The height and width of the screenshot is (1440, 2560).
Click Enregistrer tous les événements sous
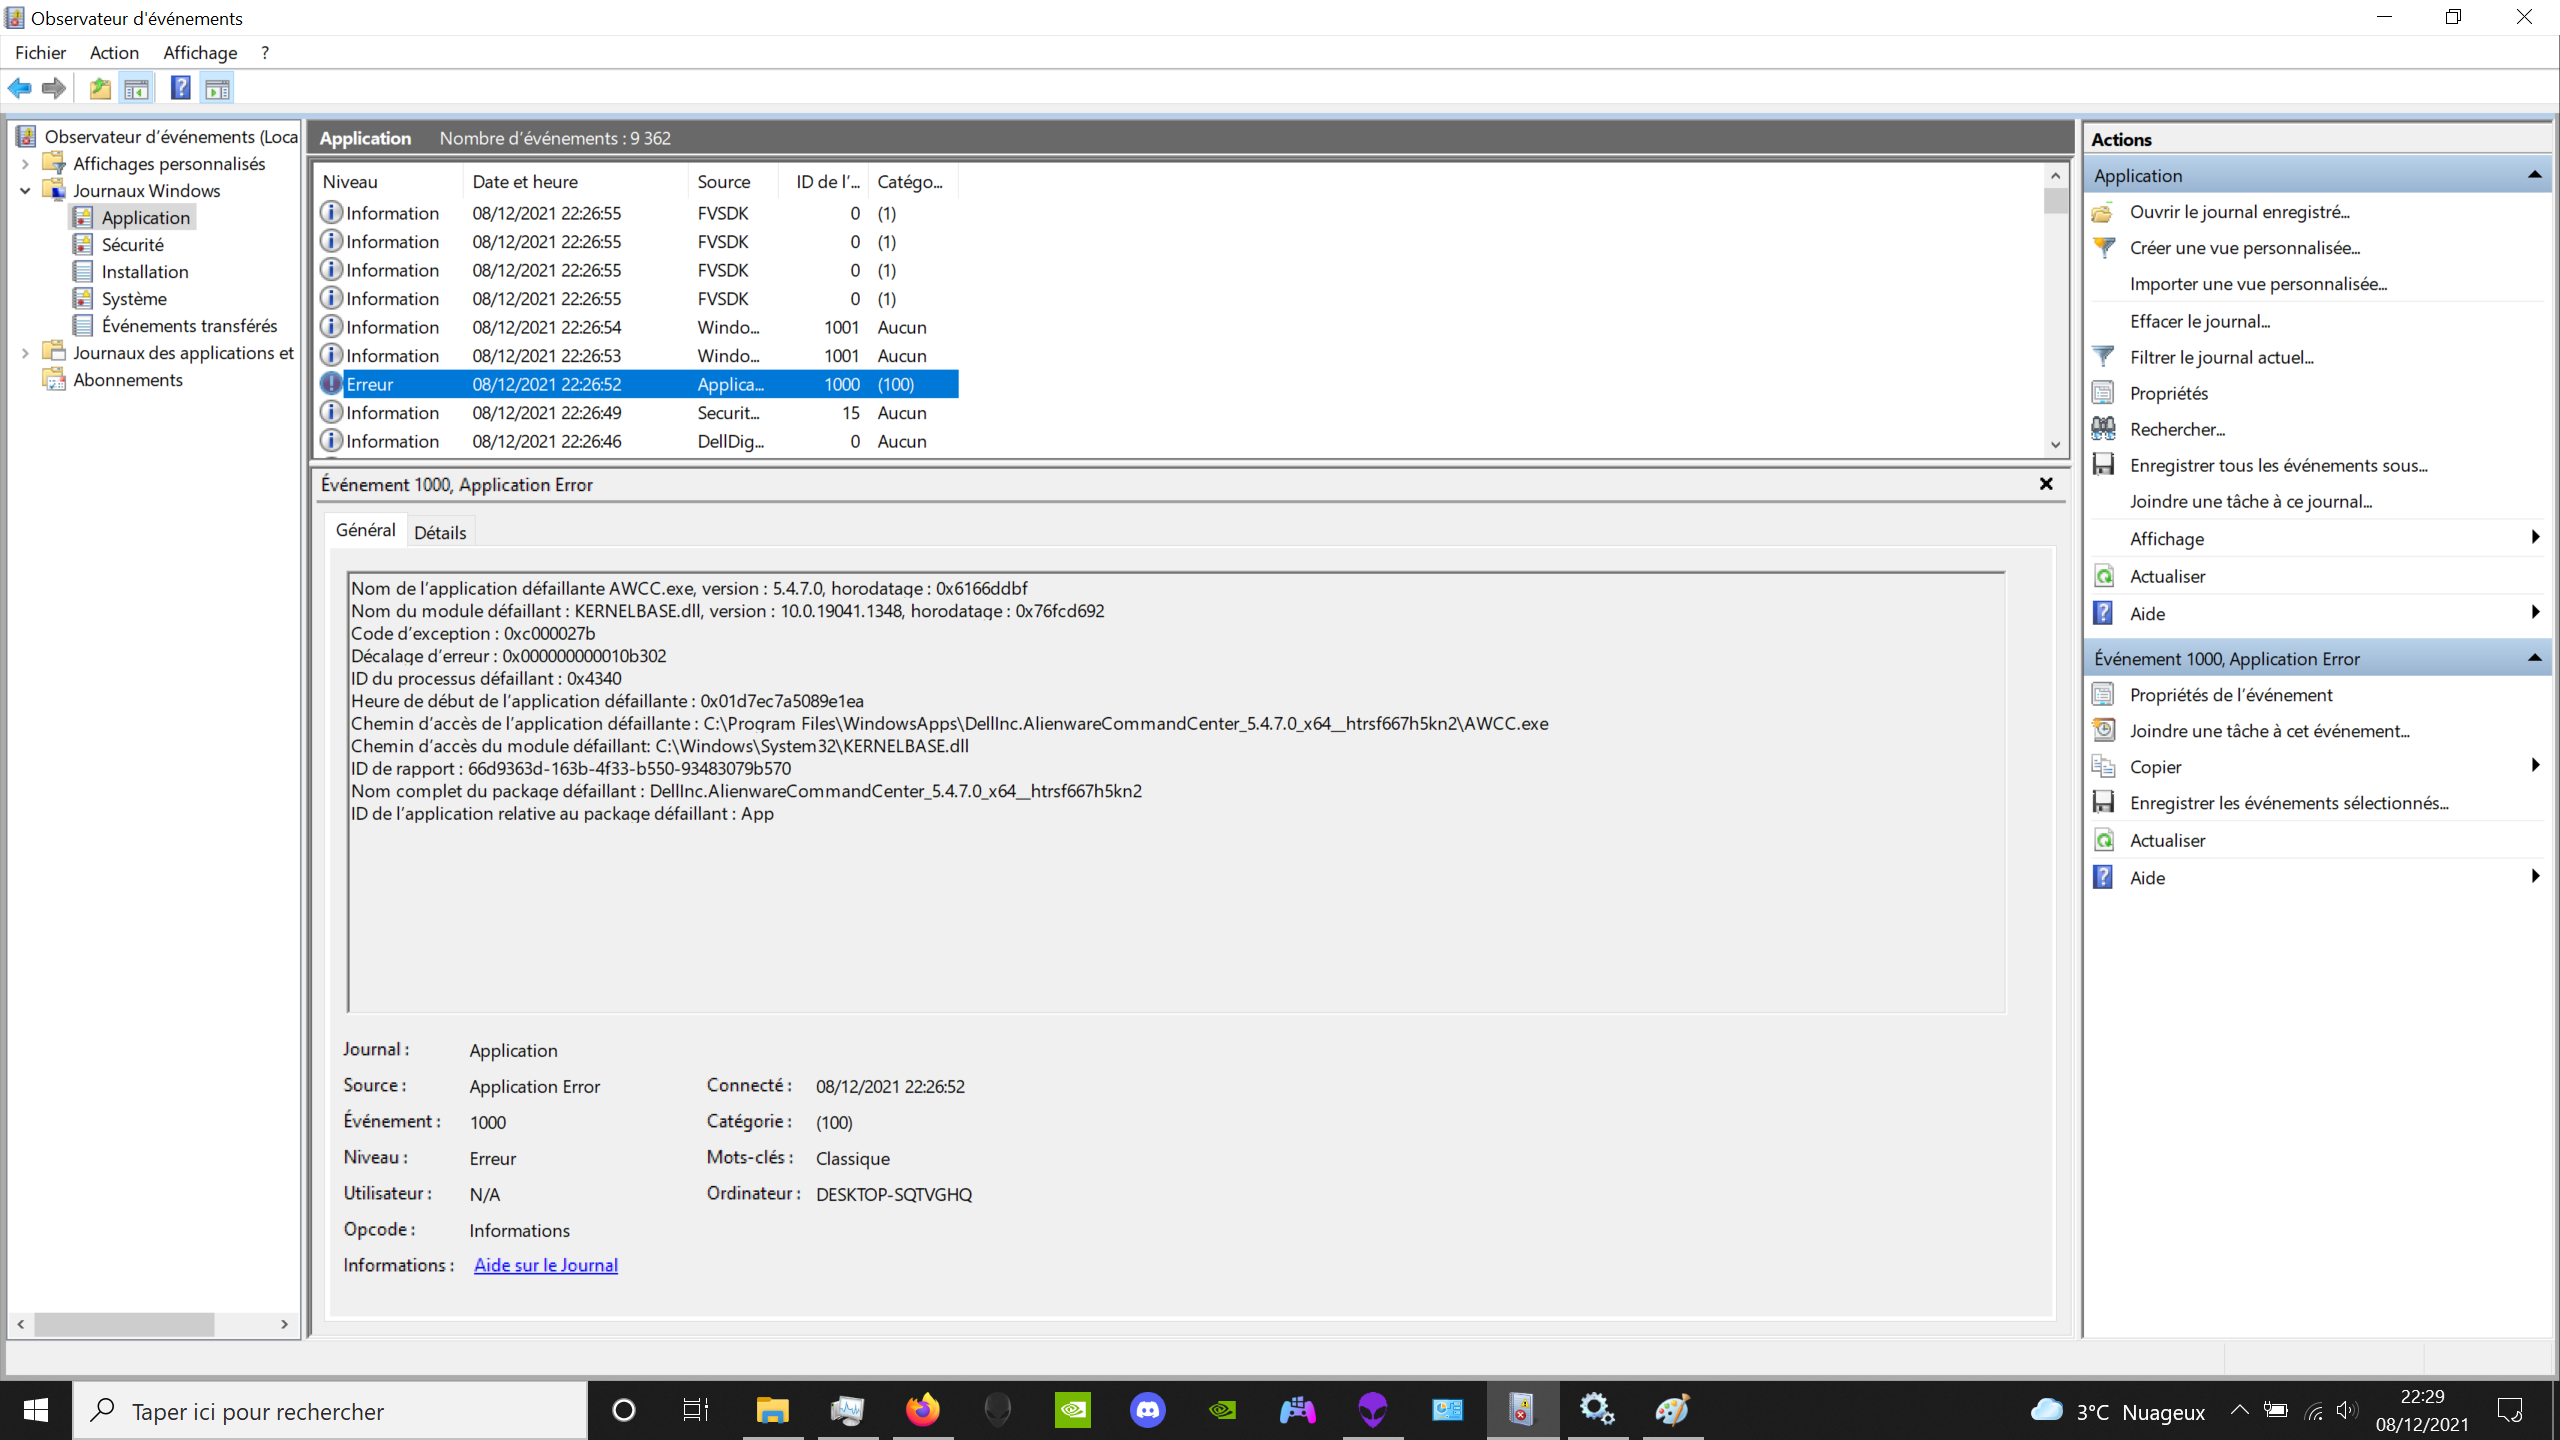click(x=2280, y=464)
